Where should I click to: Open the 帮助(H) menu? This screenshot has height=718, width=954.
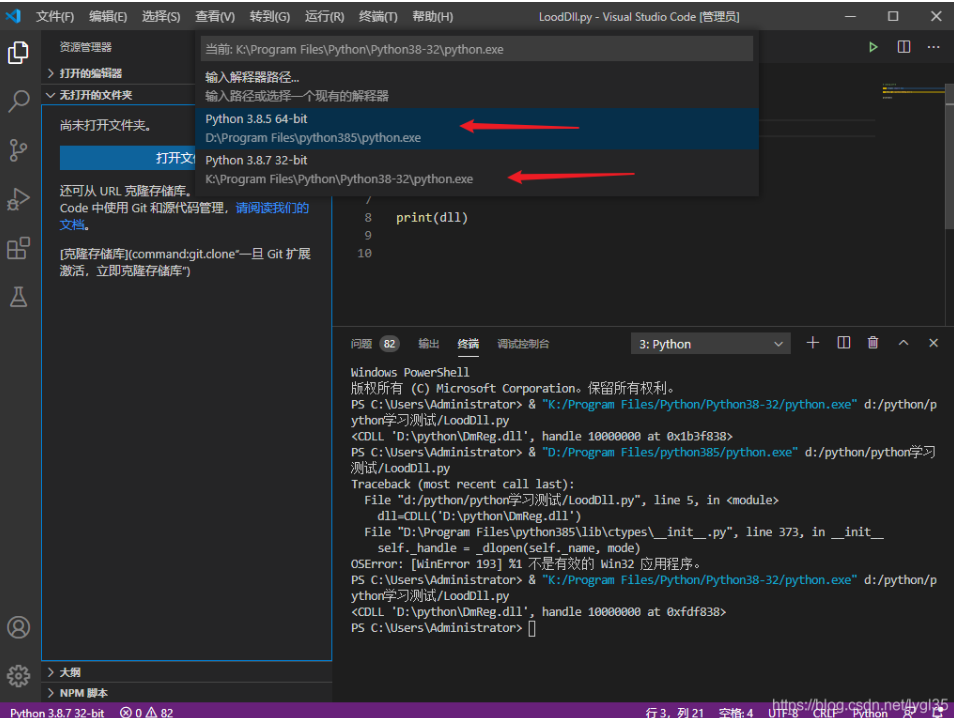[433, 16]
